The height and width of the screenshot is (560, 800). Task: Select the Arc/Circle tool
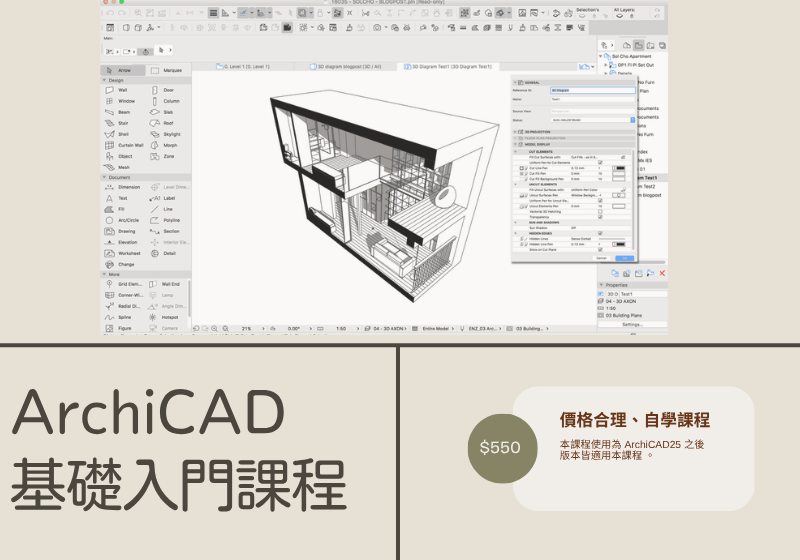tap(122, 220)
